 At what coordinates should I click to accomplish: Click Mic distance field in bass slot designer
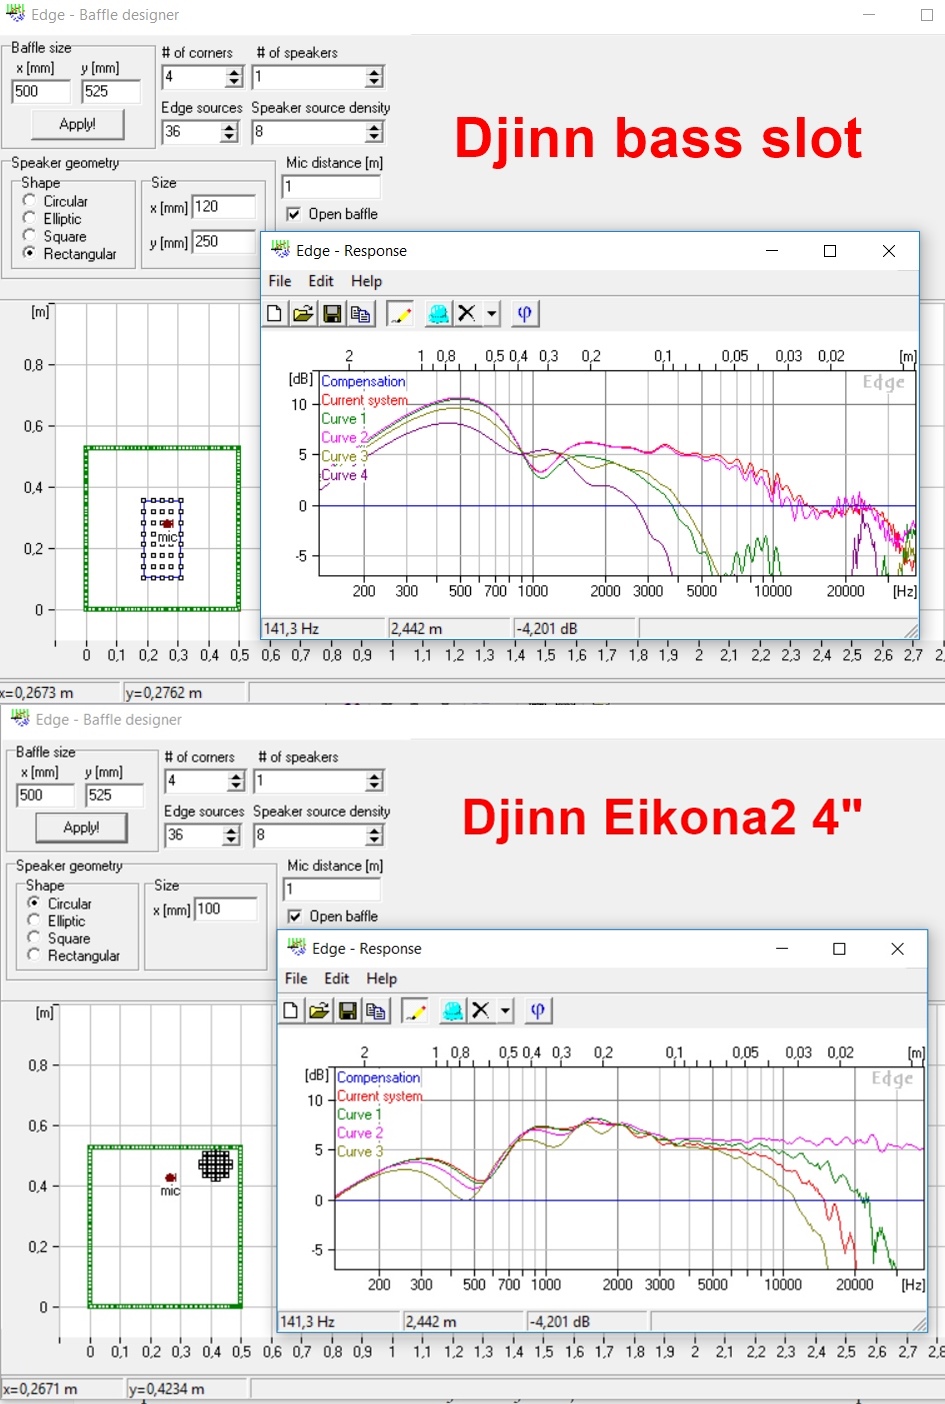[x=332, y=187]
